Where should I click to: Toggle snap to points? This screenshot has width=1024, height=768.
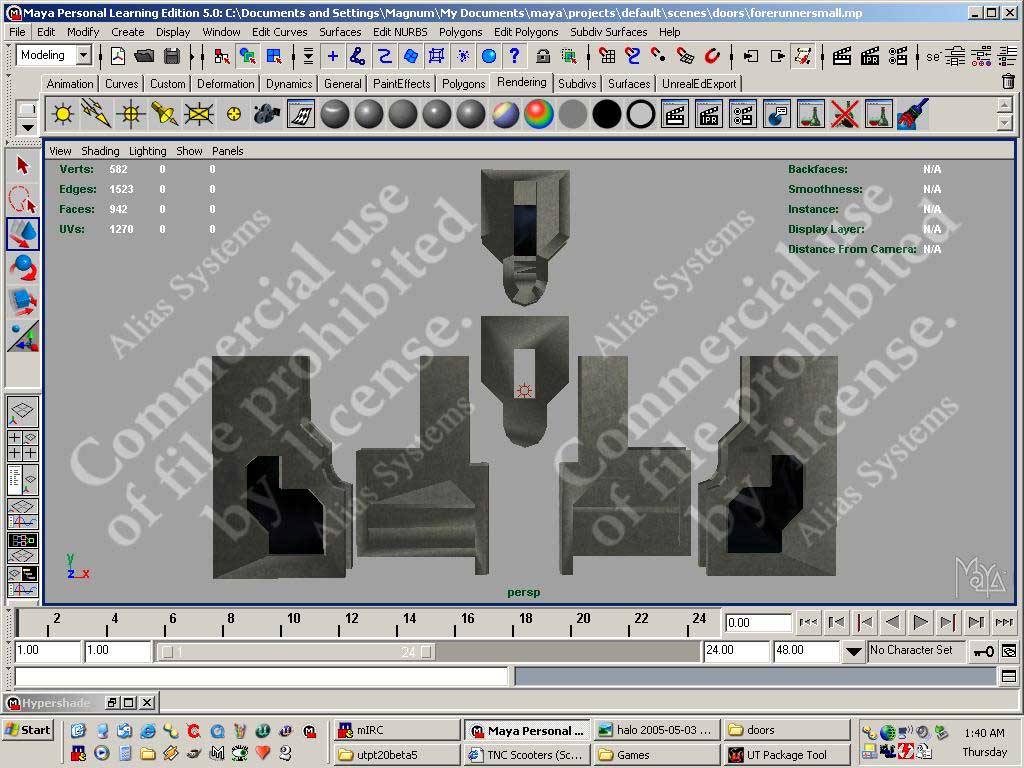point(658,57)
